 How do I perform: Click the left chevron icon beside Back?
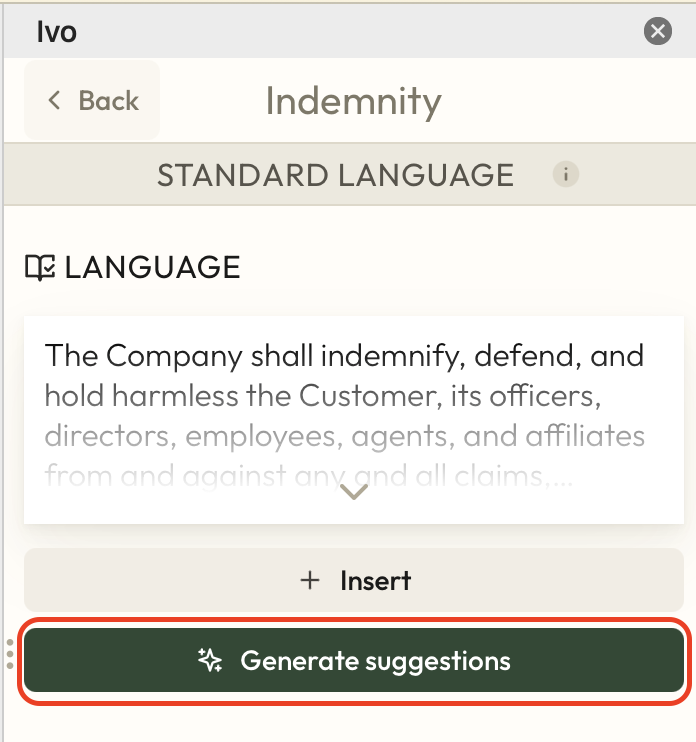[x=55, y=100]
